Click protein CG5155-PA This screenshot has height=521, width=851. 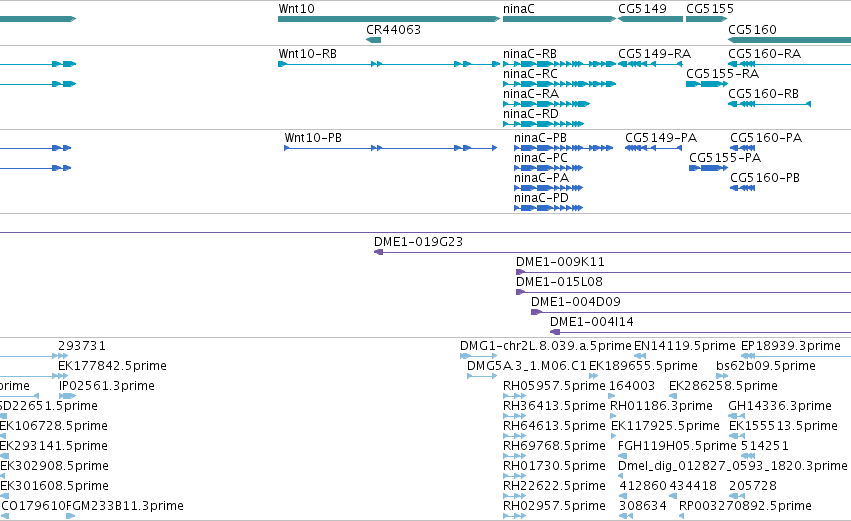[708, 168]
